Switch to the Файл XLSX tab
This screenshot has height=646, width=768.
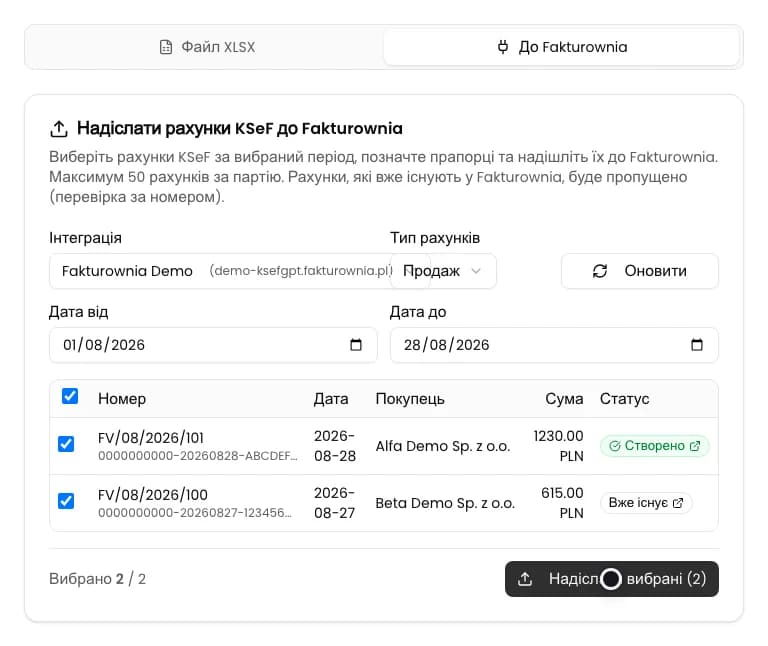click(207, 47)
